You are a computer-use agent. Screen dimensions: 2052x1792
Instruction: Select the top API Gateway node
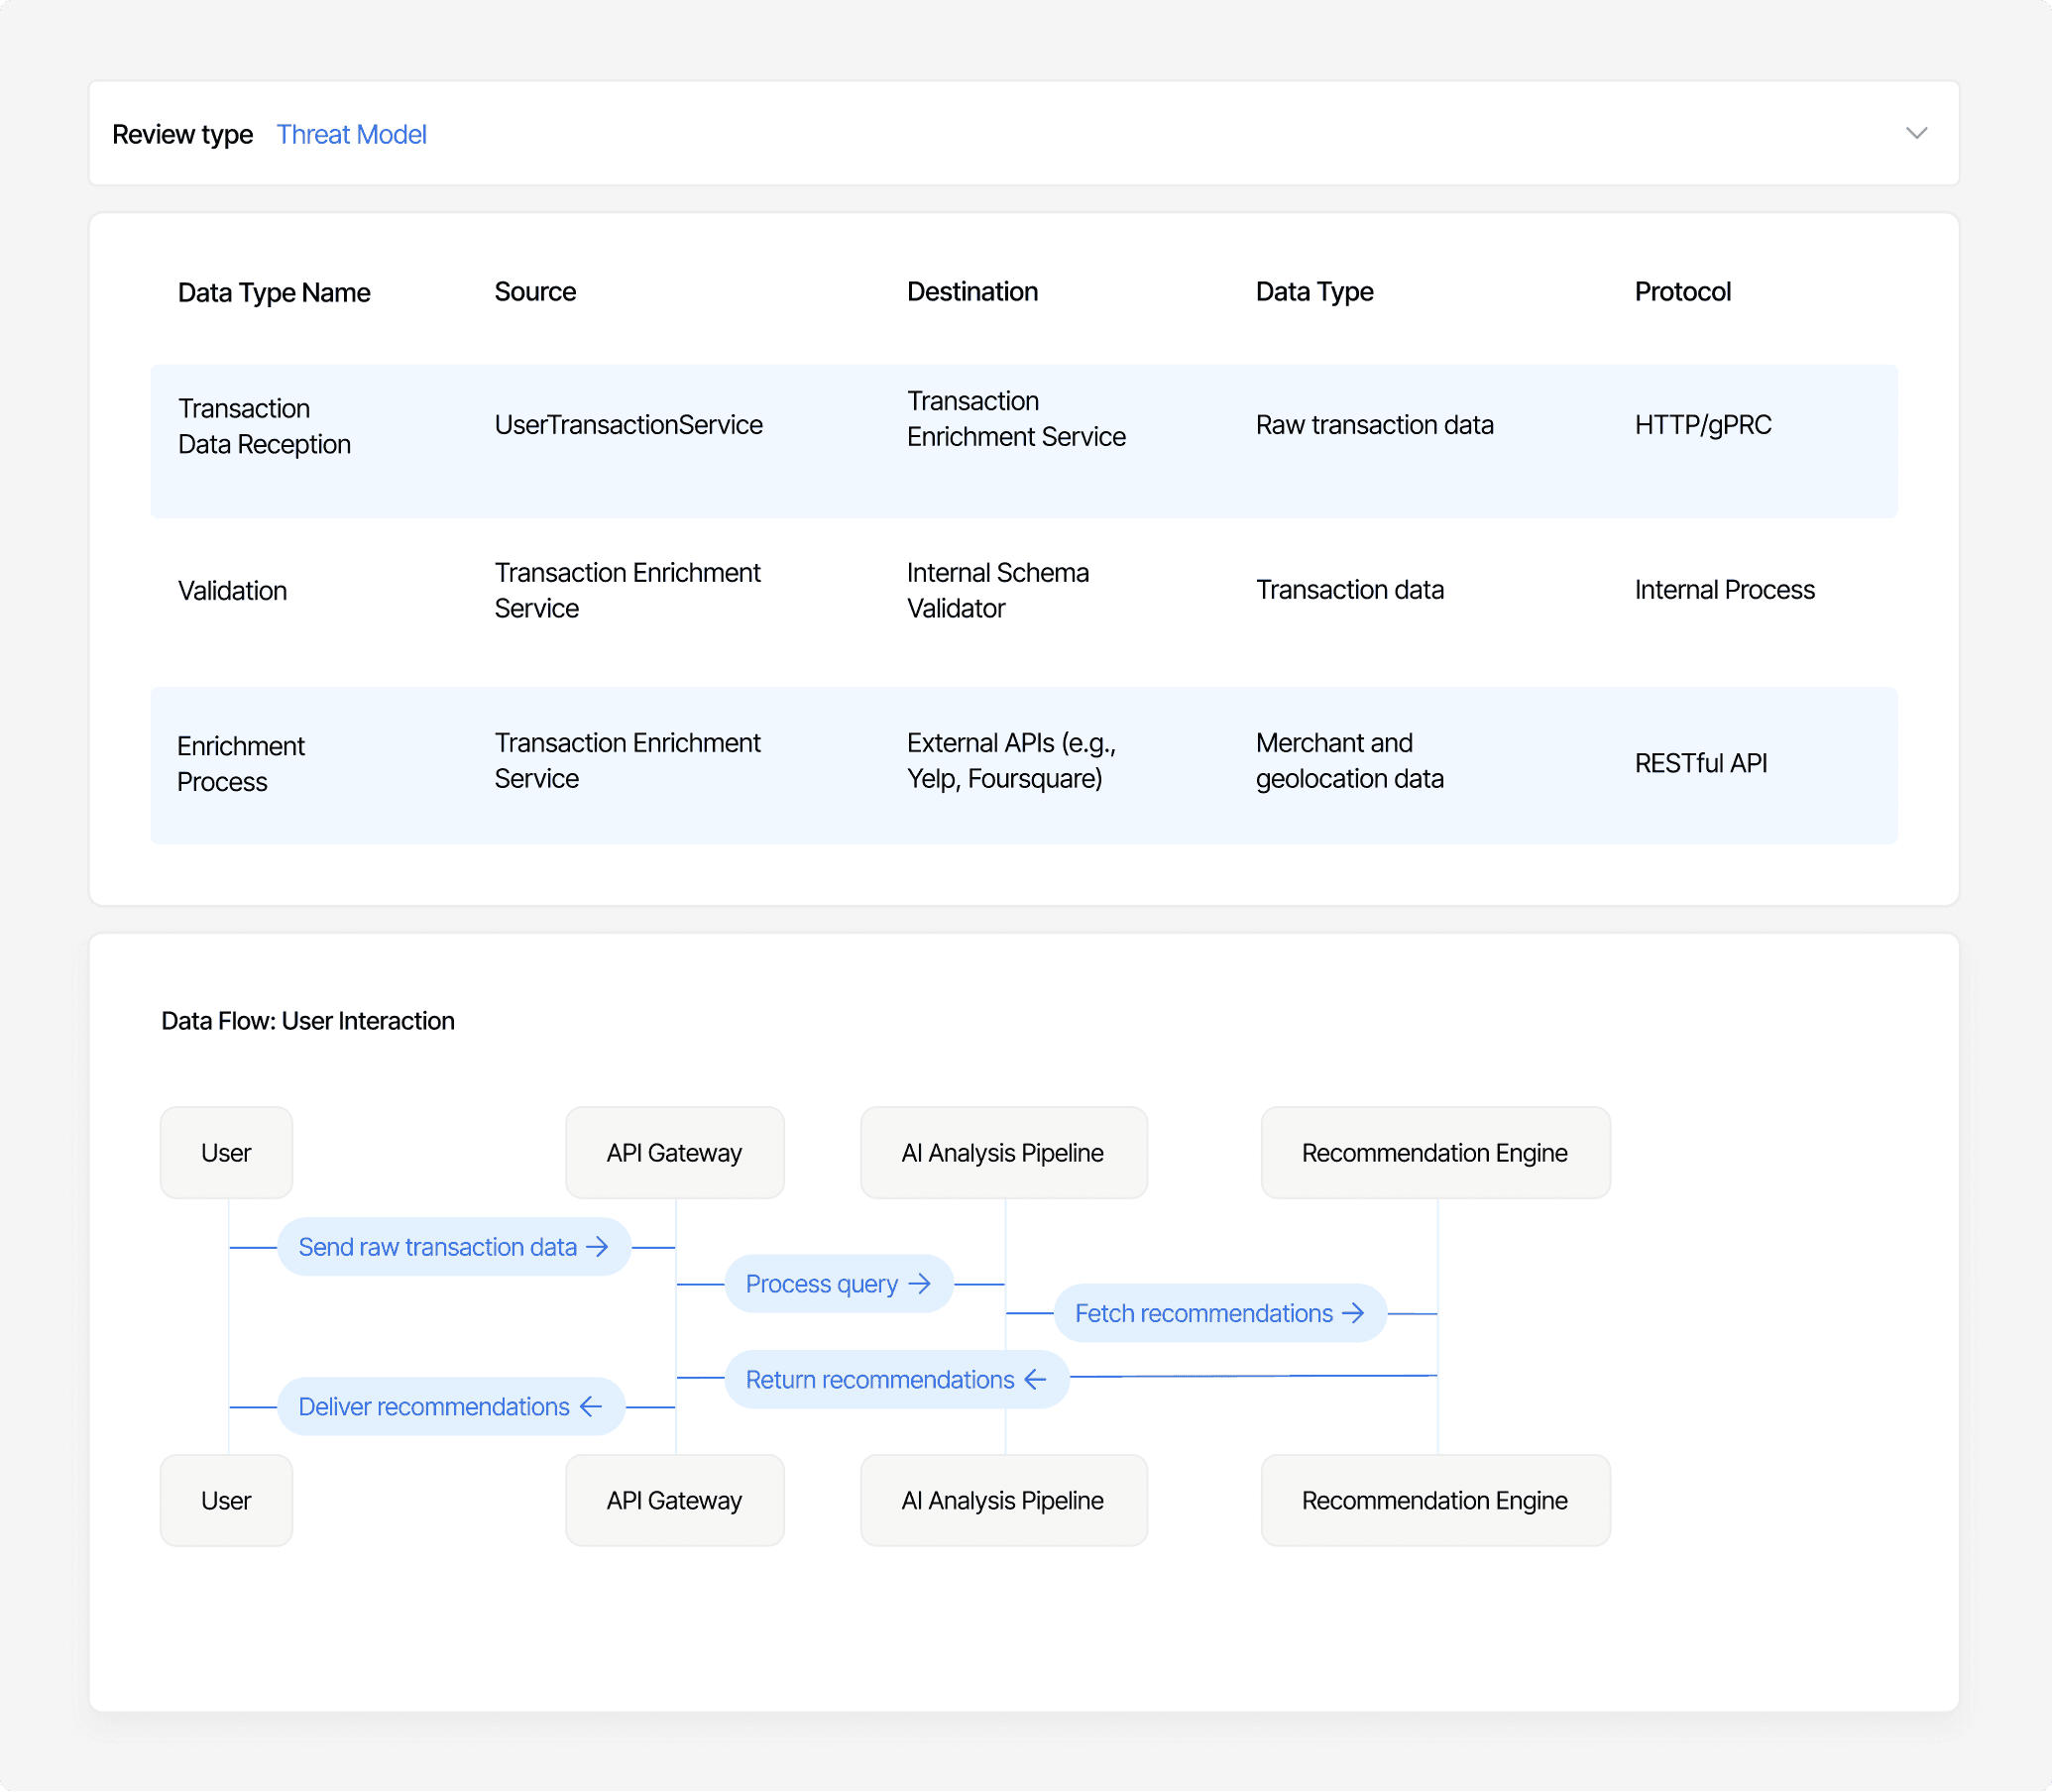point(674,1152)
